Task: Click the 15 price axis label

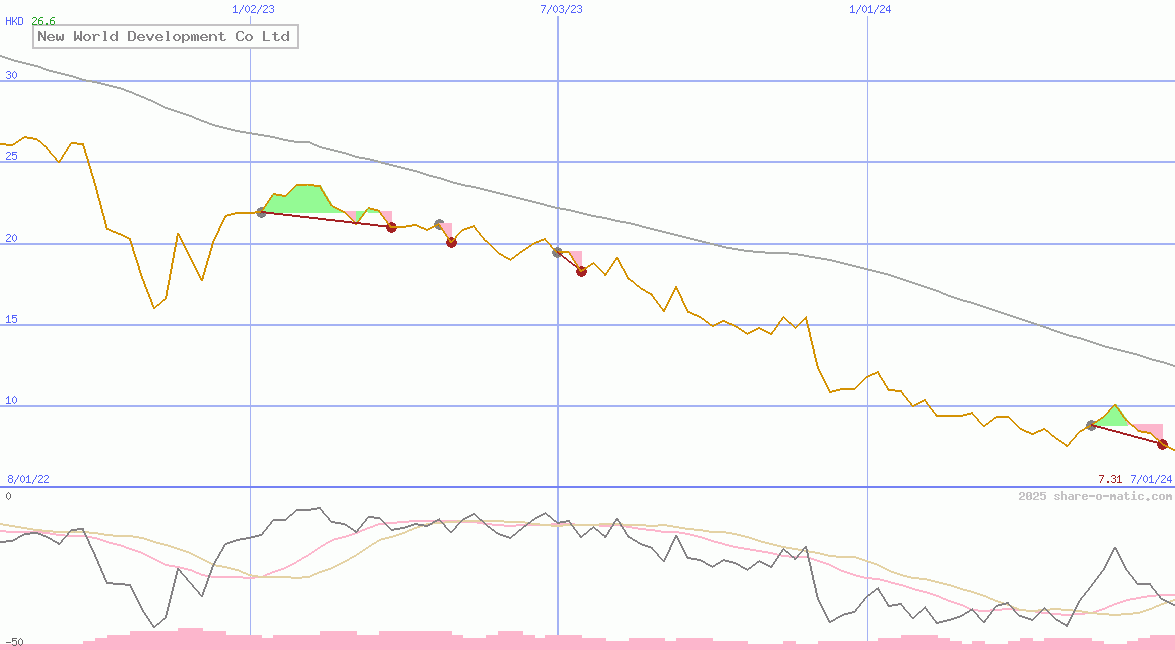Action: coord(11,319)
